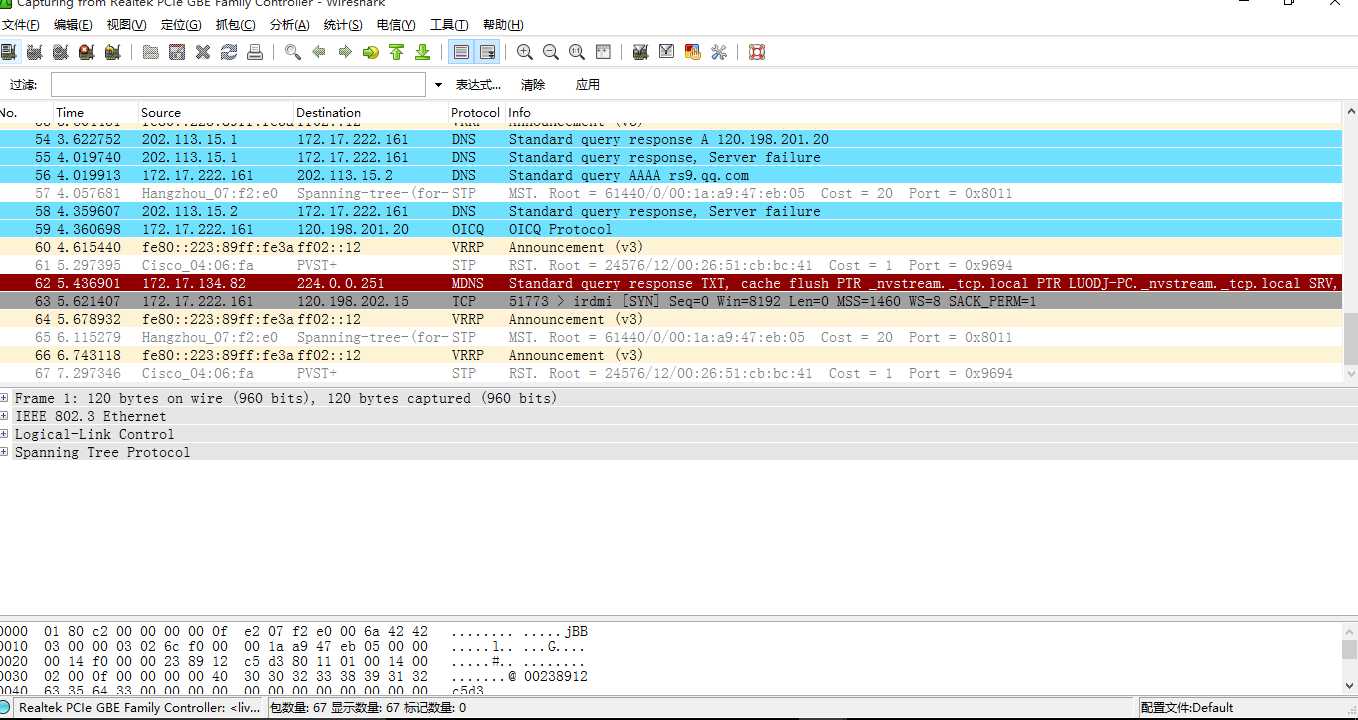Image resolution: width=1358 pixels, height=720 pixels.
Task: Expand the Logical-Link Control node
Action: coord(5,434)
